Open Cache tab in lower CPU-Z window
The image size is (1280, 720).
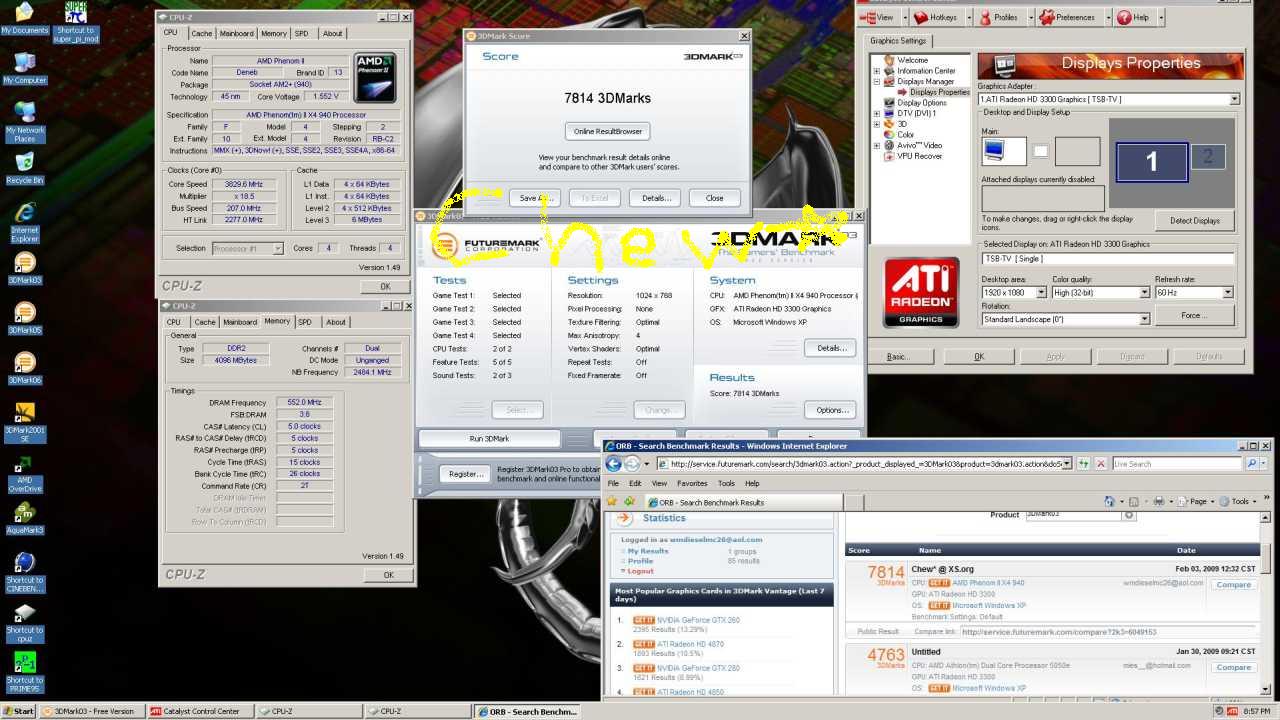tap(205, 322)
